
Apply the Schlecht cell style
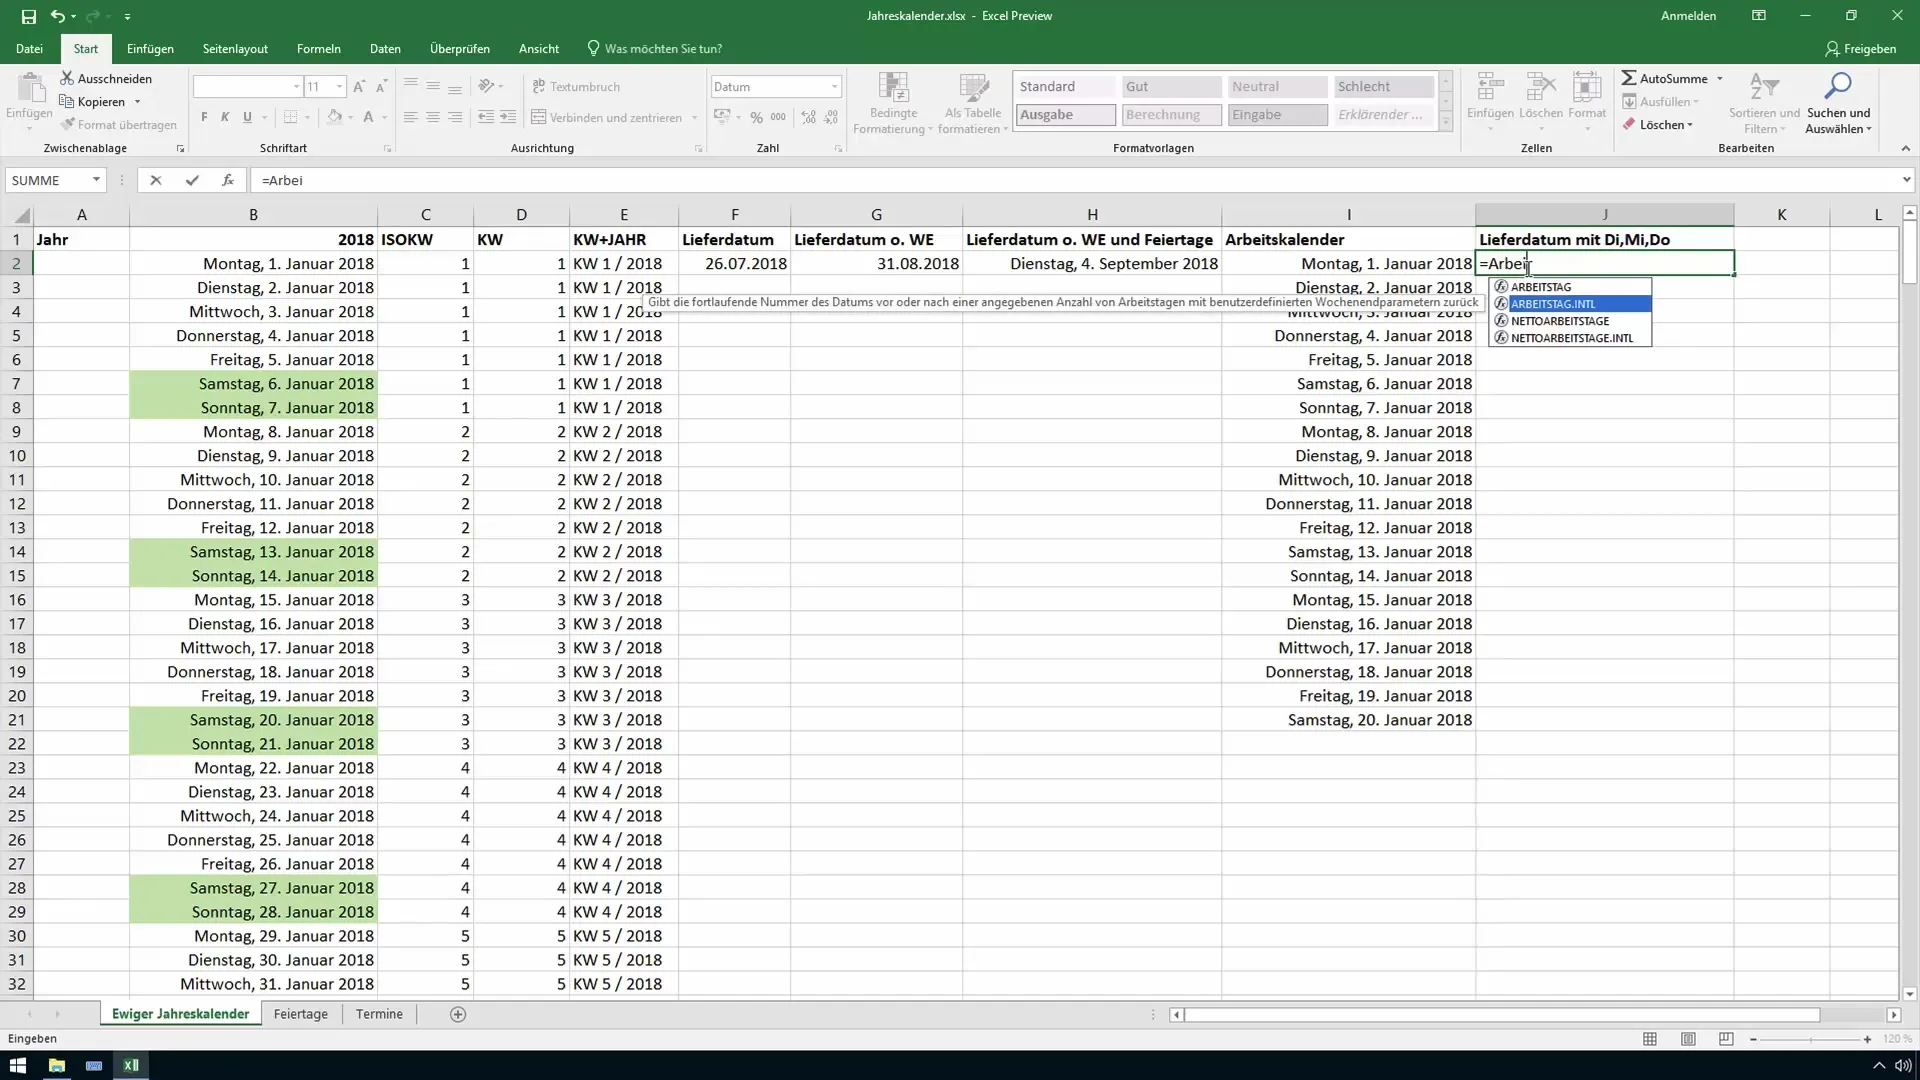[1384, 87]
